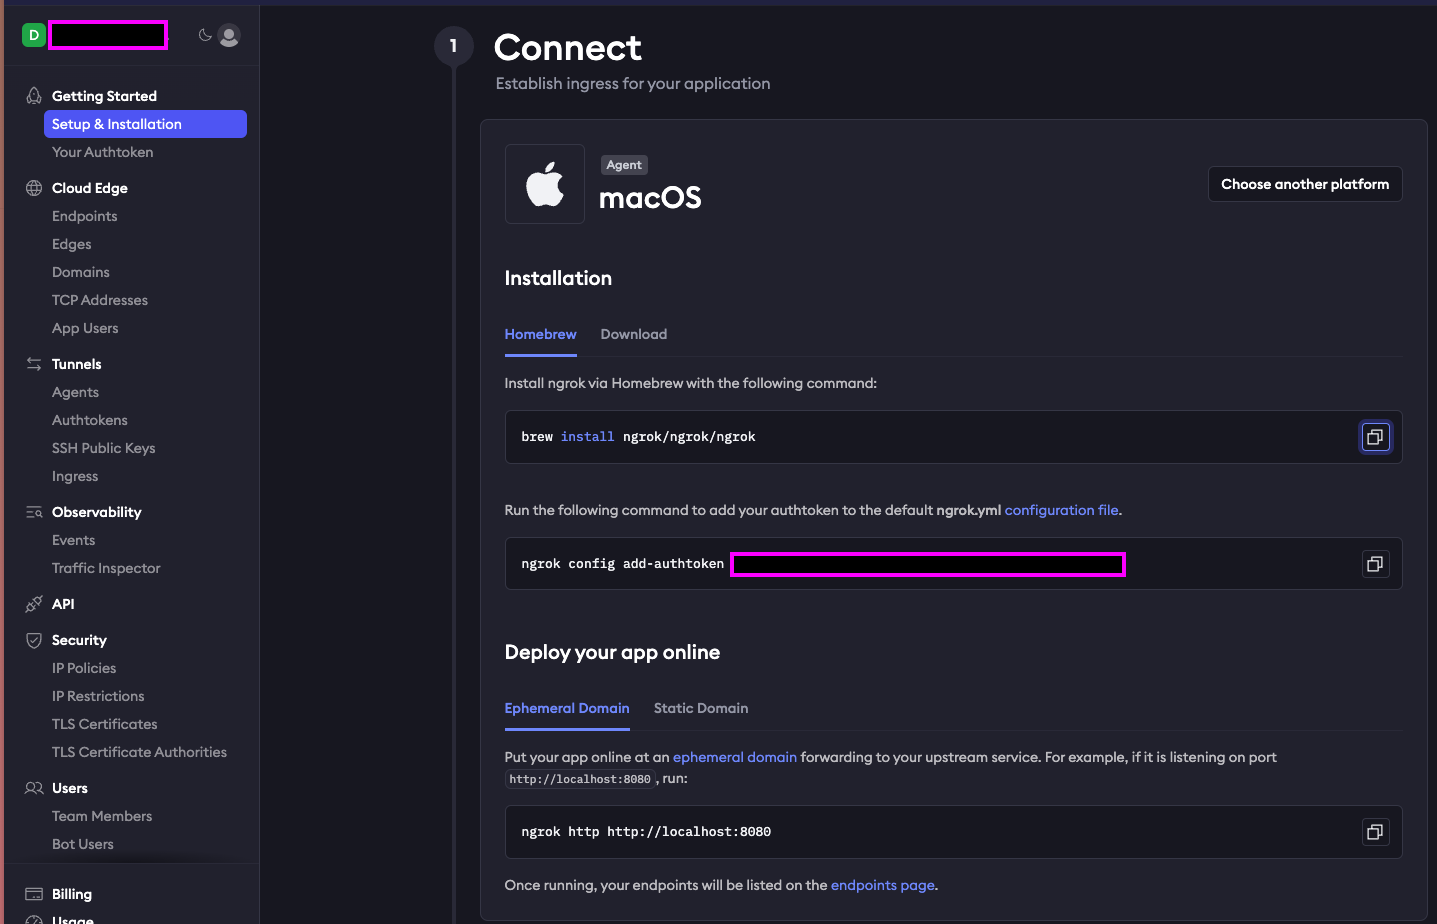Click the Observability section label

pyautogui.click(x=97, y=512)
